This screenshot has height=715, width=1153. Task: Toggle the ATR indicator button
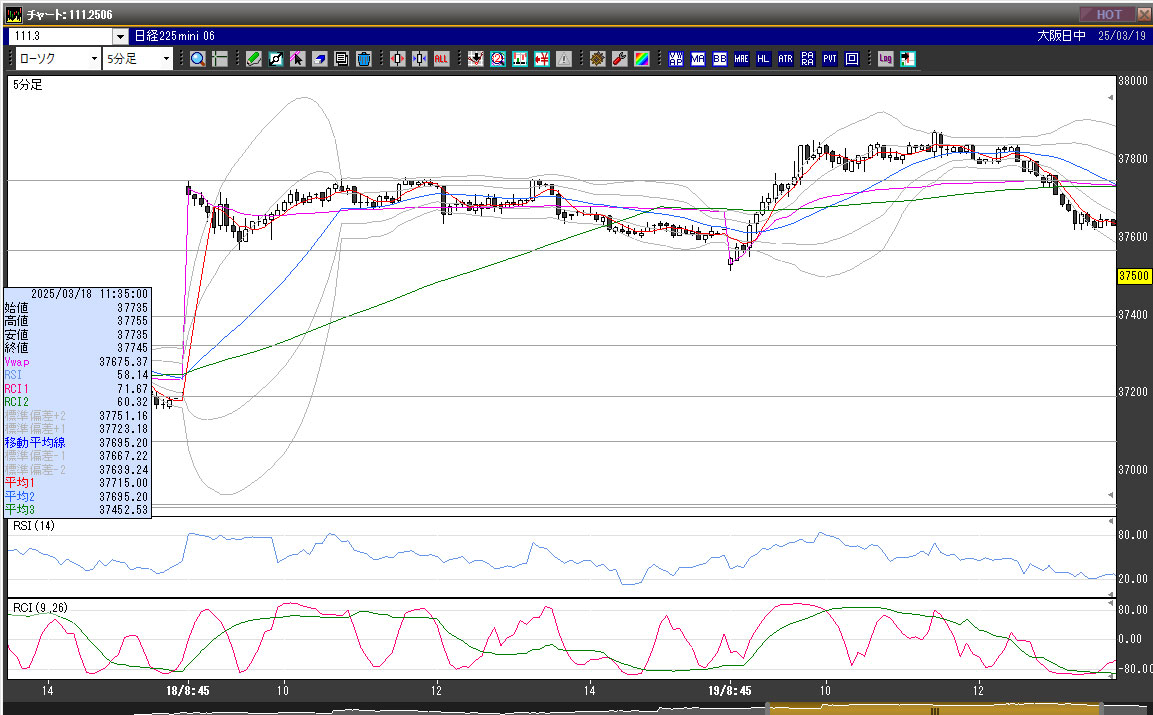pos(785,59)
